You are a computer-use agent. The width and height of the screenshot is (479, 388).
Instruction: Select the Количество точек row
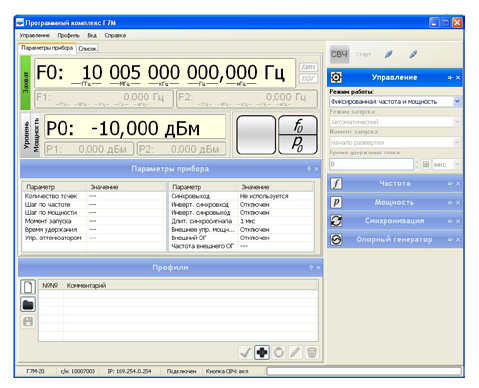[x=93, y=196]
